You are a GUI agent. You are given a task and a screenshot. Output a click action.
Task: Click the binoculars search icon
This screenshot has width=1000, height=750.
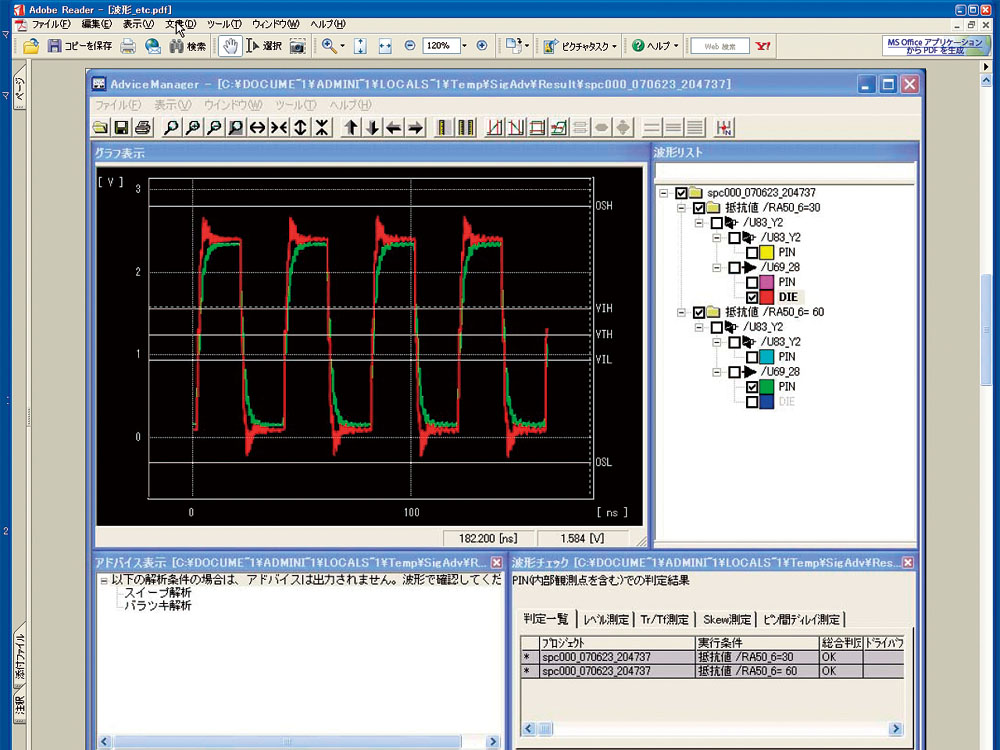(x=177, y=46)
